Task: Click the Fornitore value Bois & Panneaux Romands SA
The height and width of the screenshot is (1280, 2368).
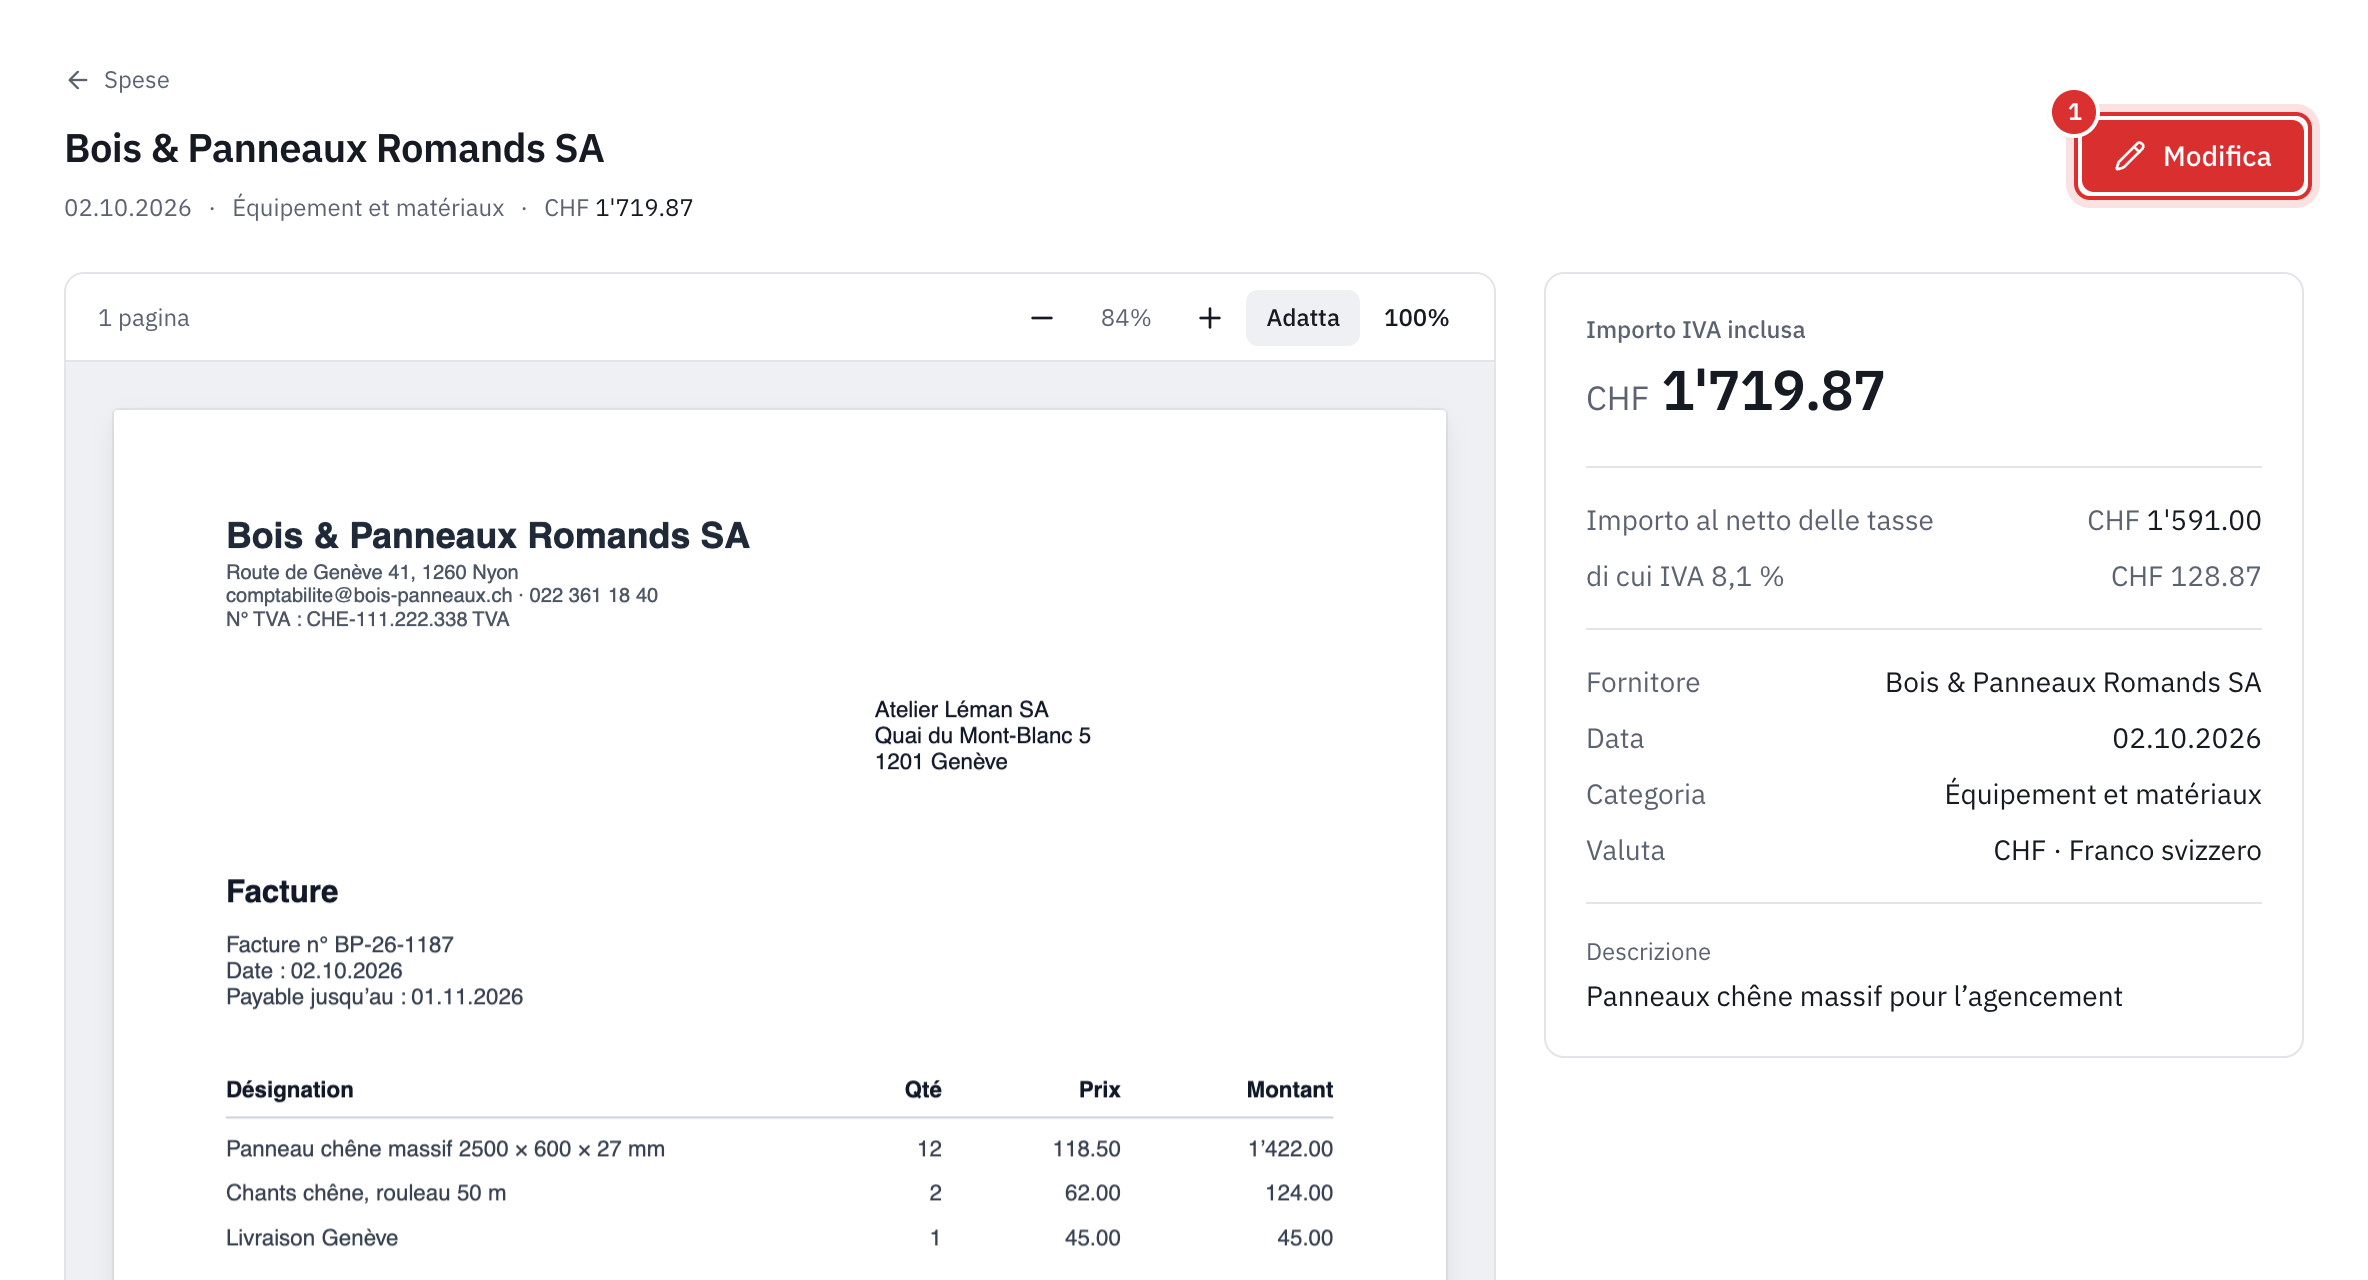Action: (2073, 682)
